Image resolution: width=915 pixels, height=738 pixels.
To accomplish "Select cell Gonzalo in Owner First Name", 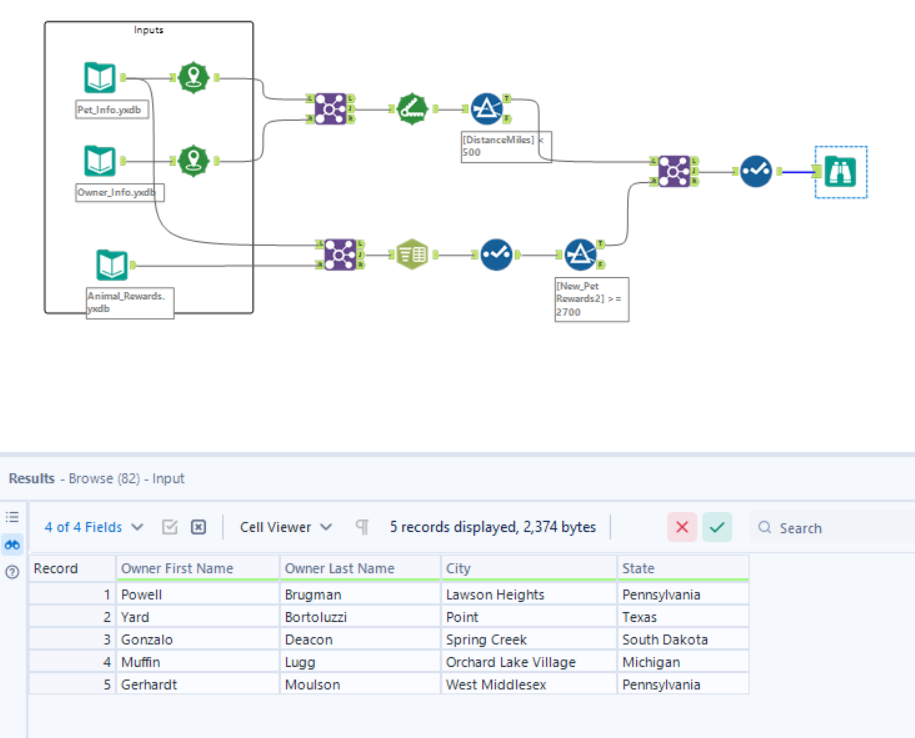I will coord(198,639).
